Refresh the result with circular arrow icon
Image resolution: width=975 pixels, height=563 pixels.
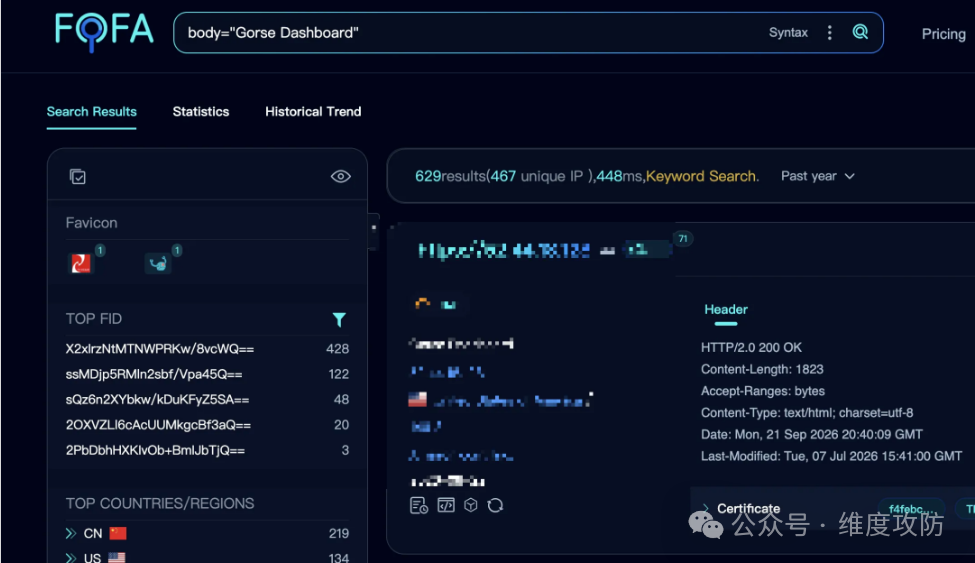(495, 505)
